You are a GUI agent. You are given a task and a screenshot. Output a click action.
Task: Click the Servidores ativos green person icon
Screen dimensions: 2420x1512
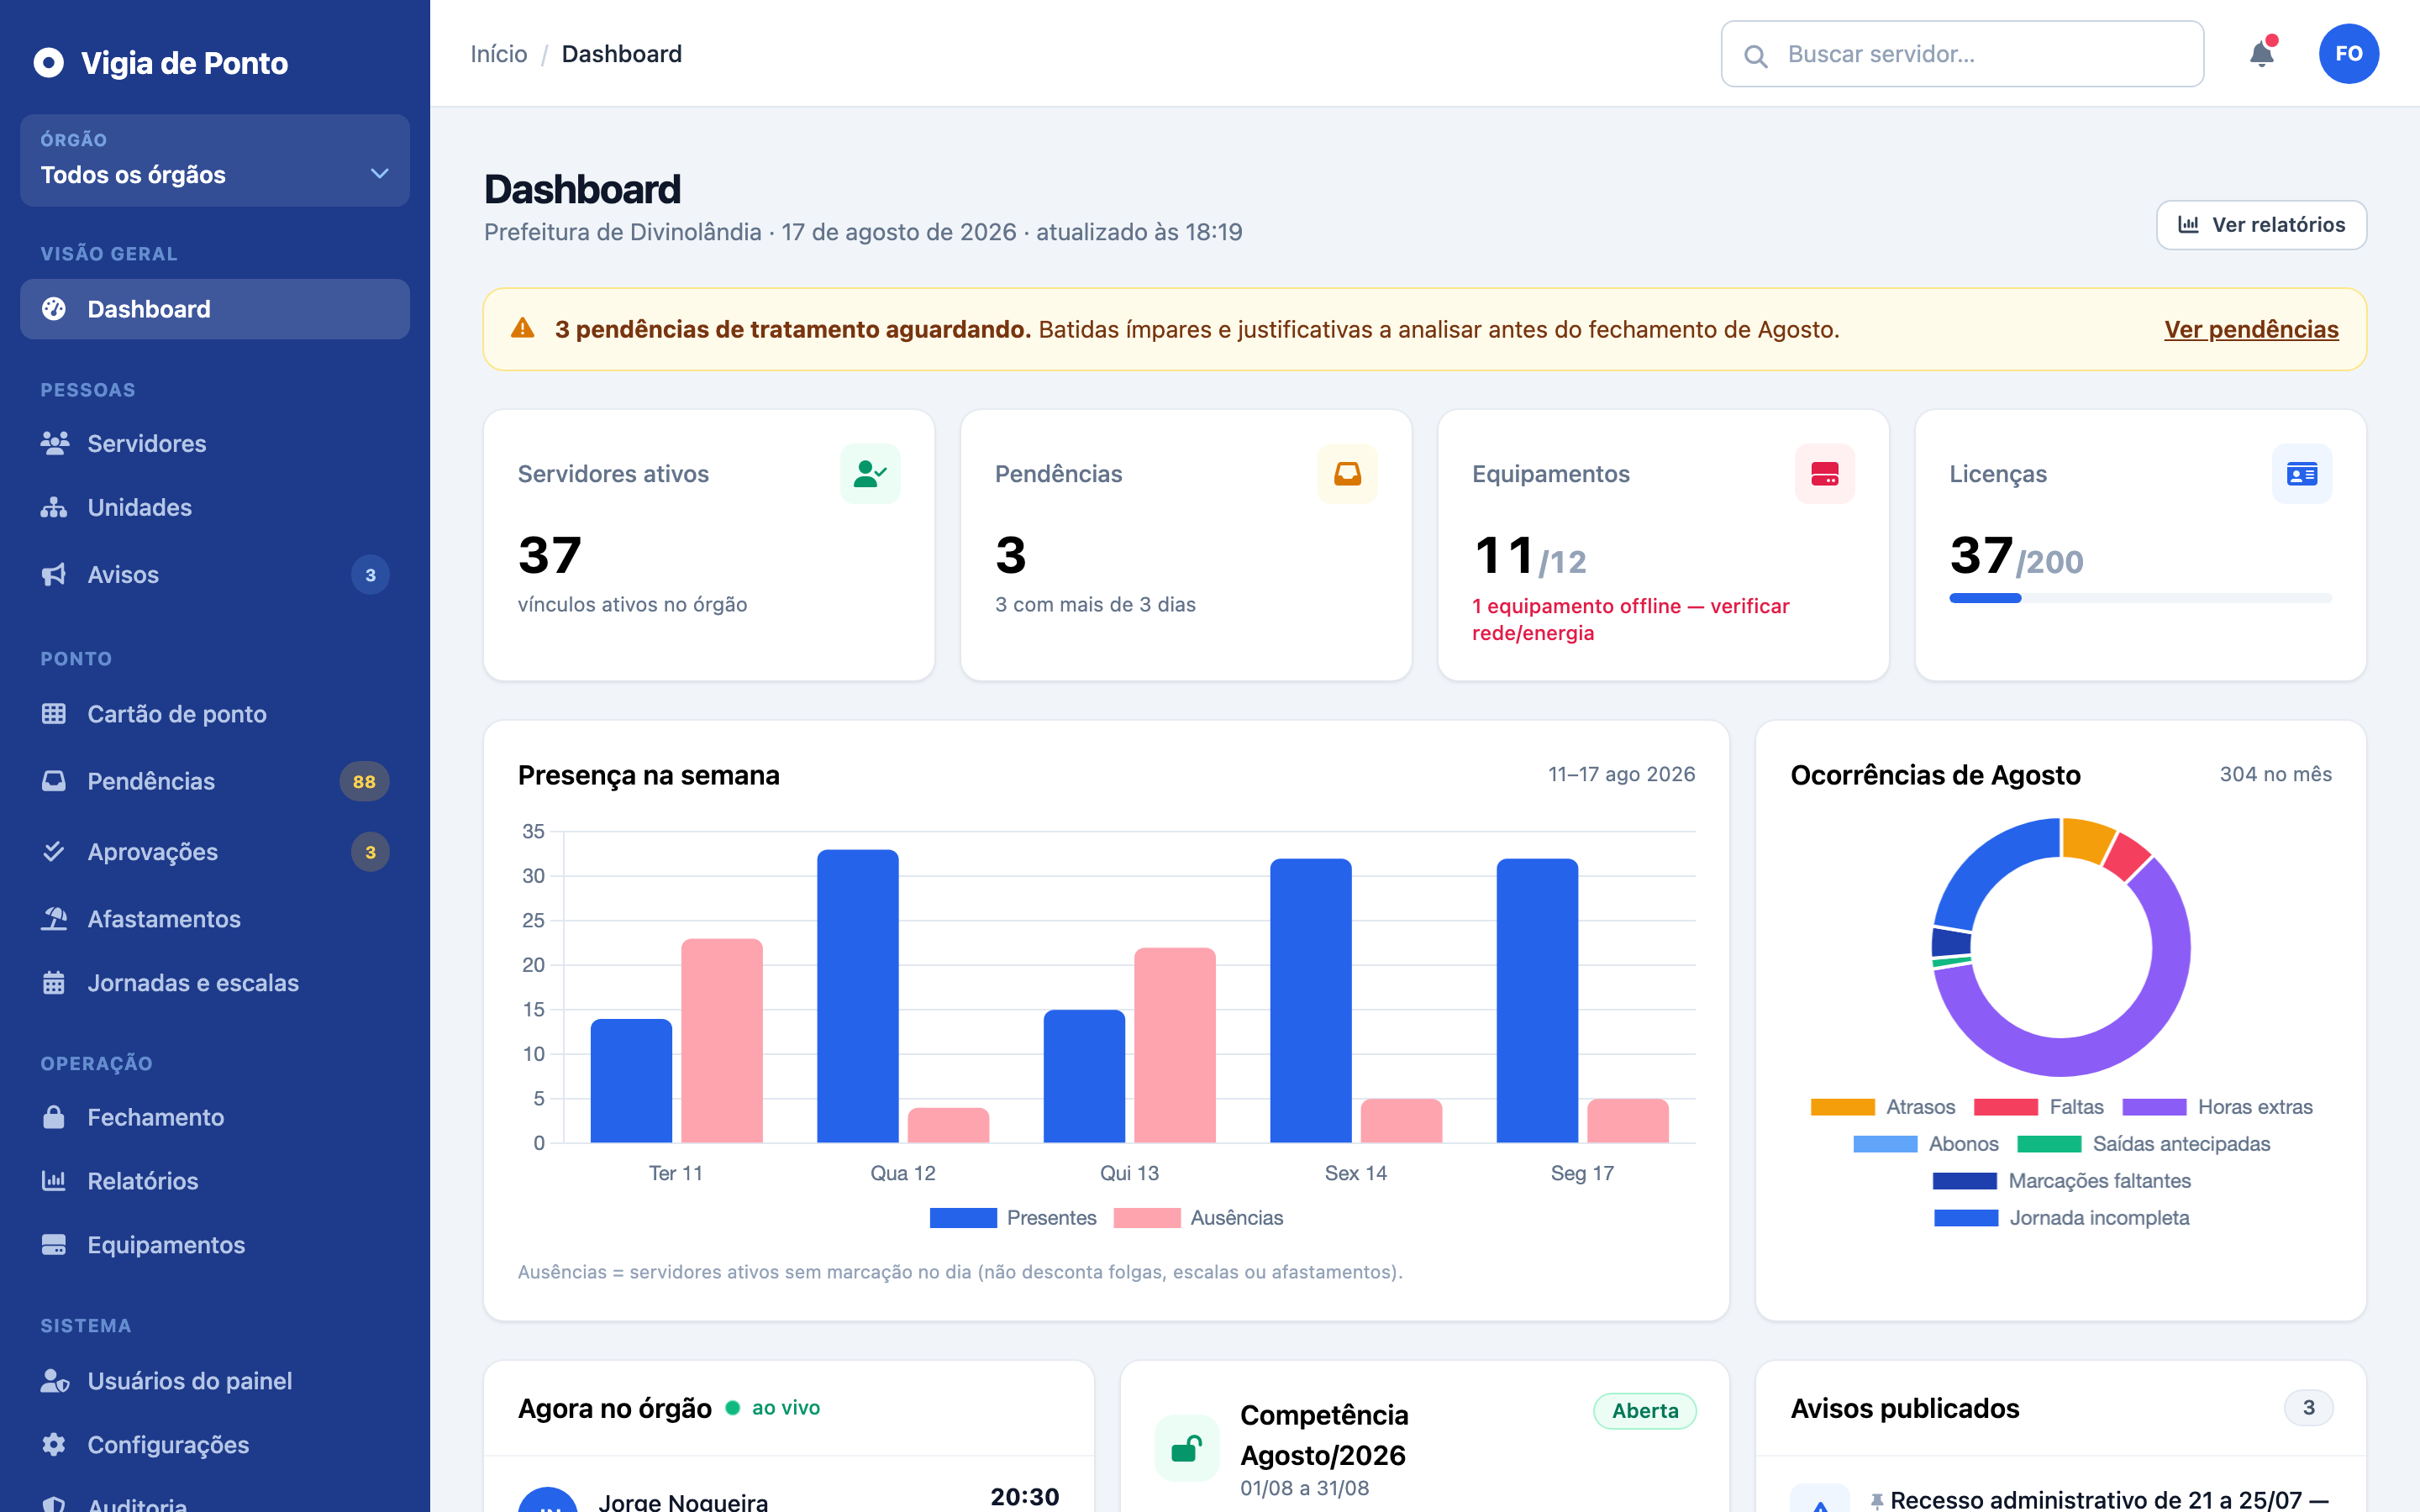[x=870, y=474]
